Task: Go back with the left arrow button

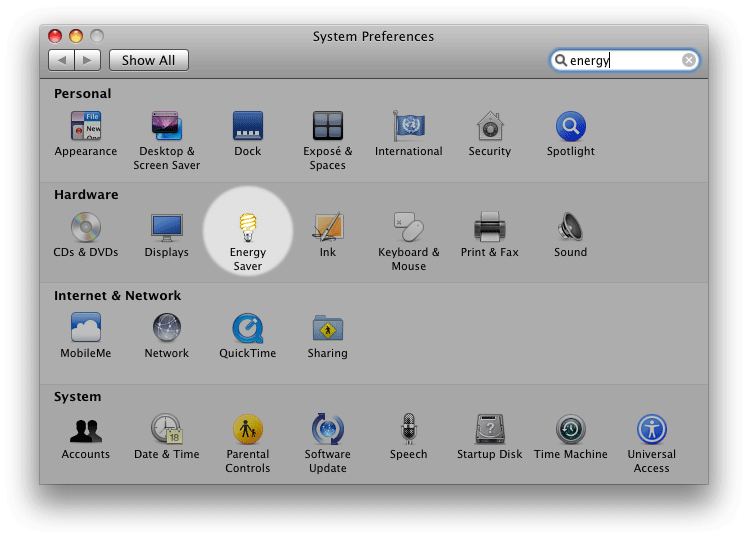Action: [62, 61]
